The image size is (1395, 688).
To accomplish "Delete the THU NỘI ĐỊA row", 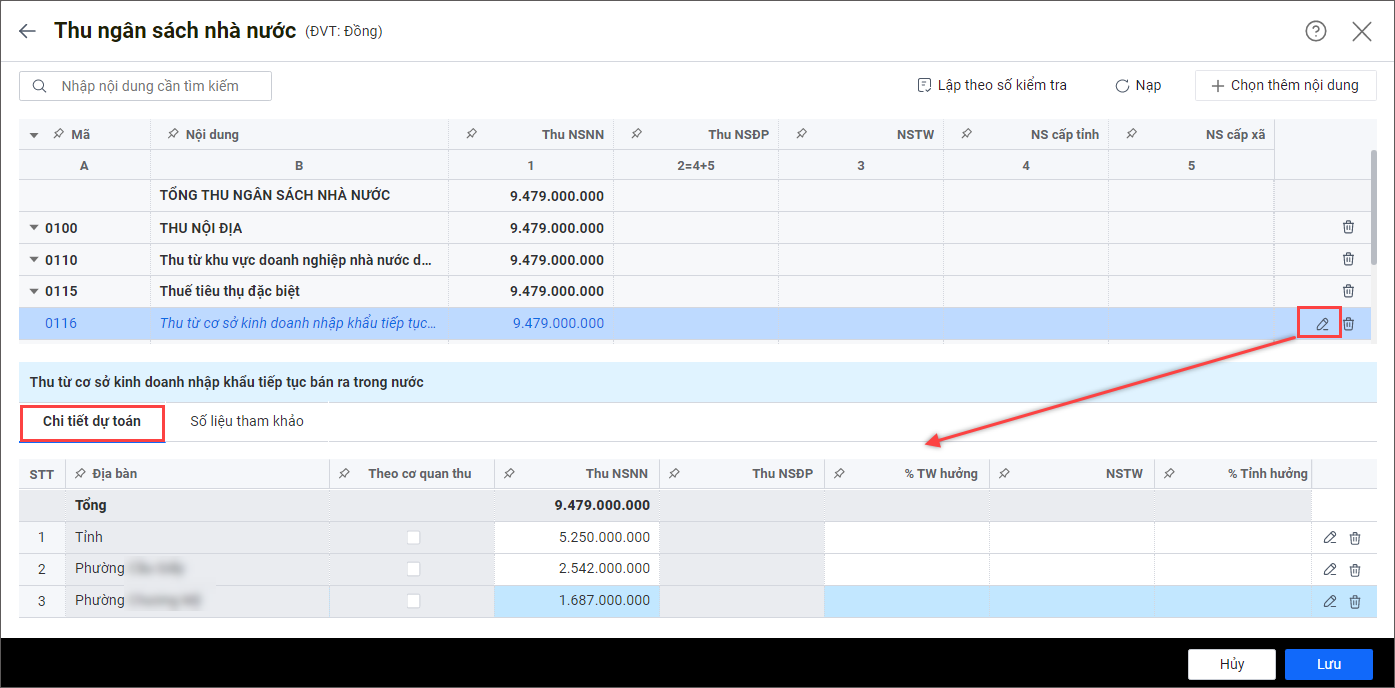I will (1348, 228).
